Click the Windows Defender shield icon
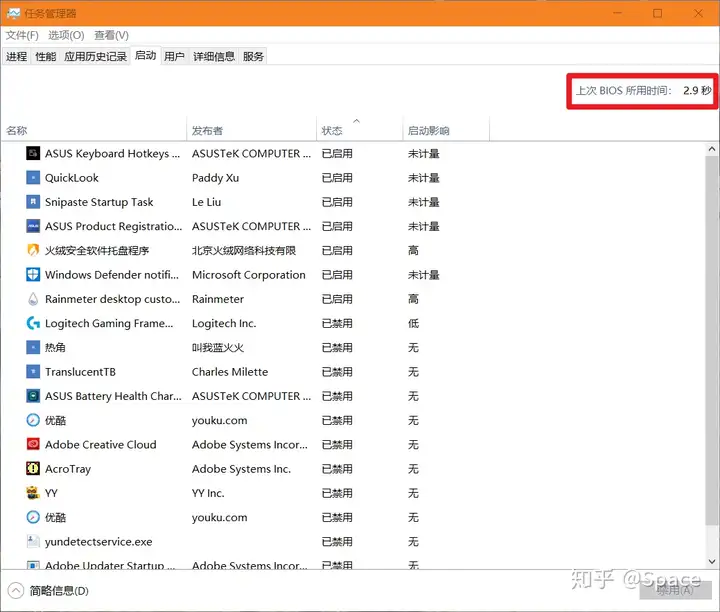Screen dimensions: 720x612 33,275
